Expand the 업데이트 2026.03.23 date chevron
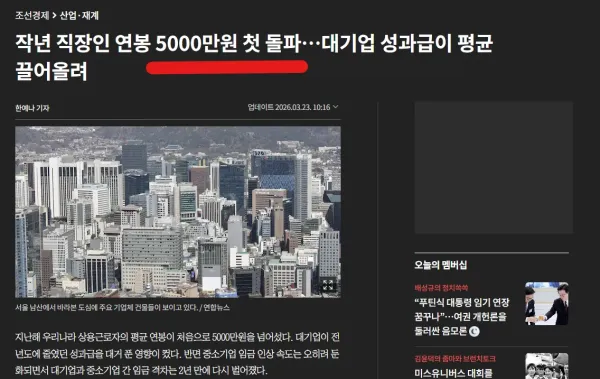Screen dimensions: 600x379 (x=336, y=107)
